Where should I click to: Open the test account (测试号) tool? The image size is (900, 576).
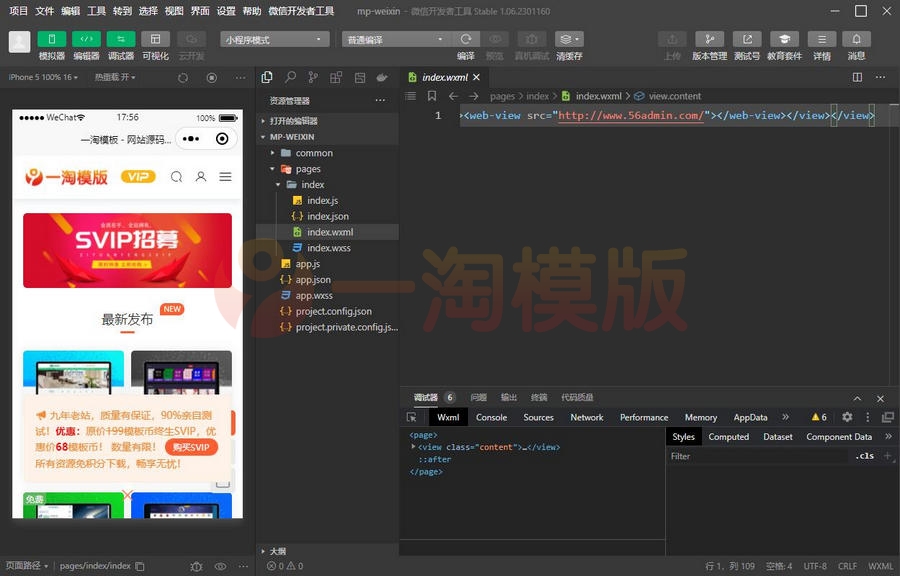pos(747,39)
